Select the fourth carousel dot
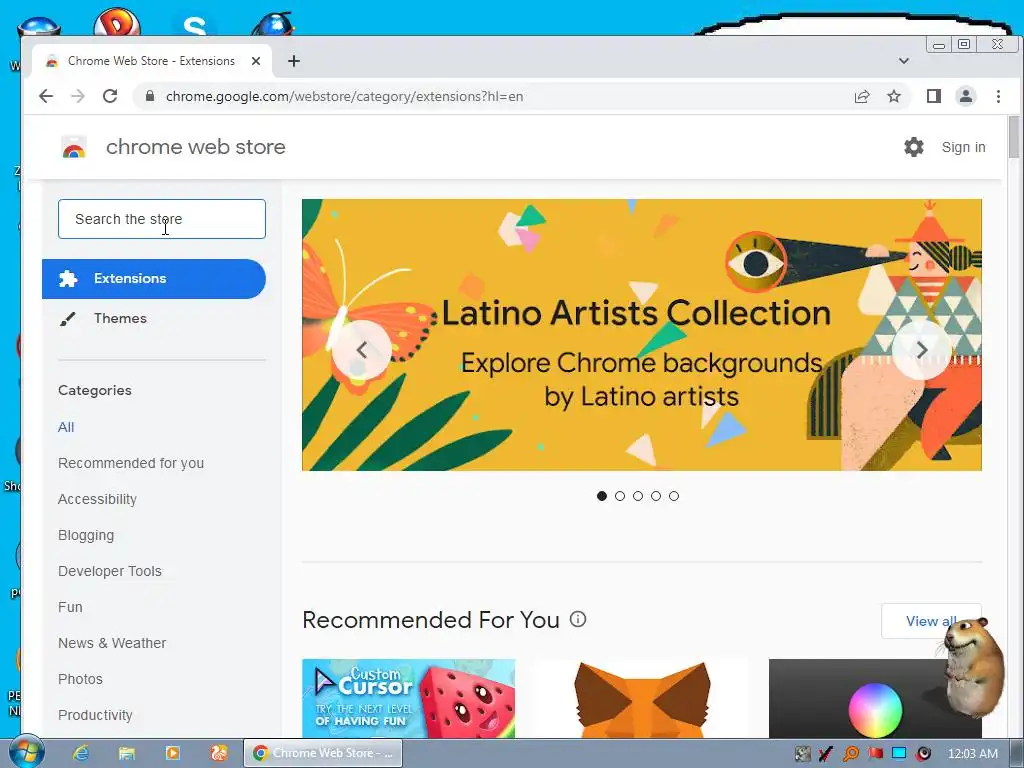 pyautogui.click(x=656, y=496)
